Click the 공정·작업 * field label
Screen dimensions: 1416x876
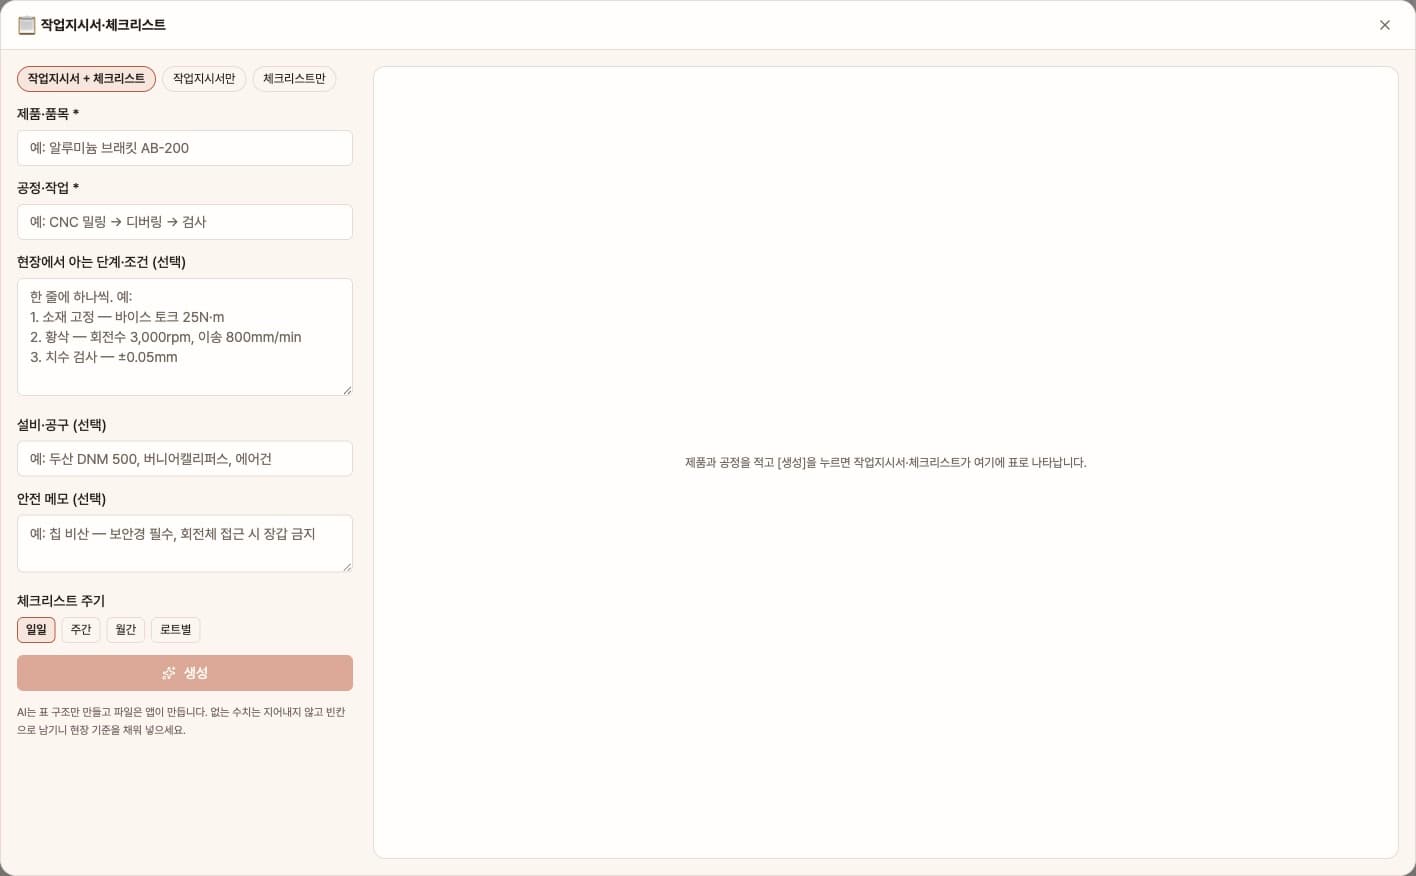[48, 188]
